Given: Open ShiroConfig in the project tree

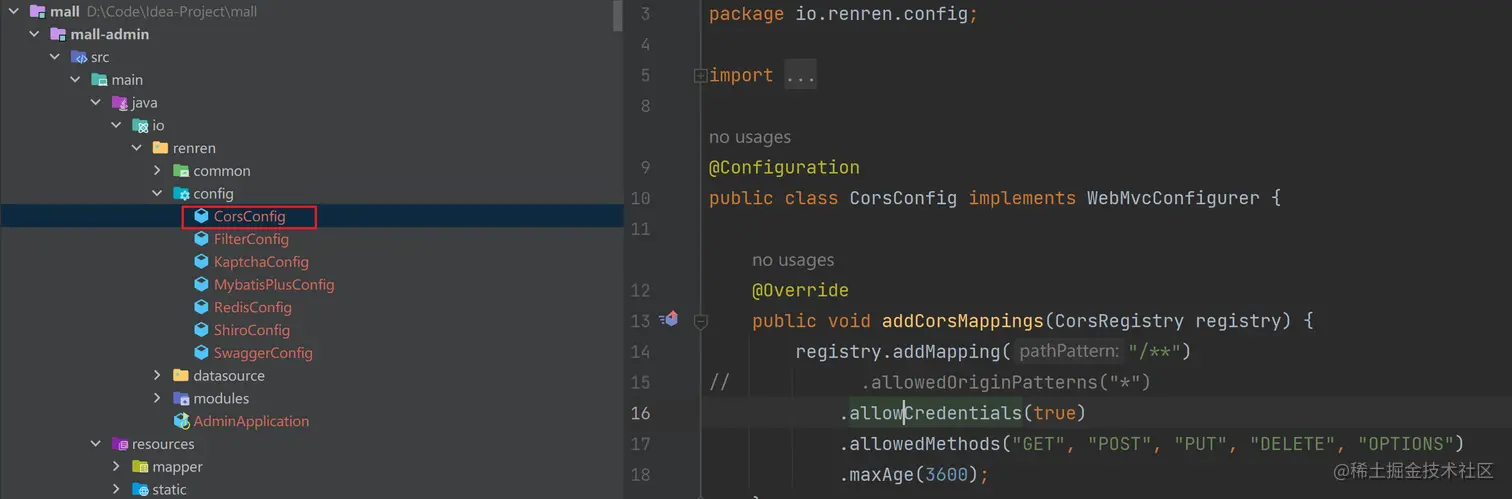Looking at the screenshot, I should [x=252, y=330].
